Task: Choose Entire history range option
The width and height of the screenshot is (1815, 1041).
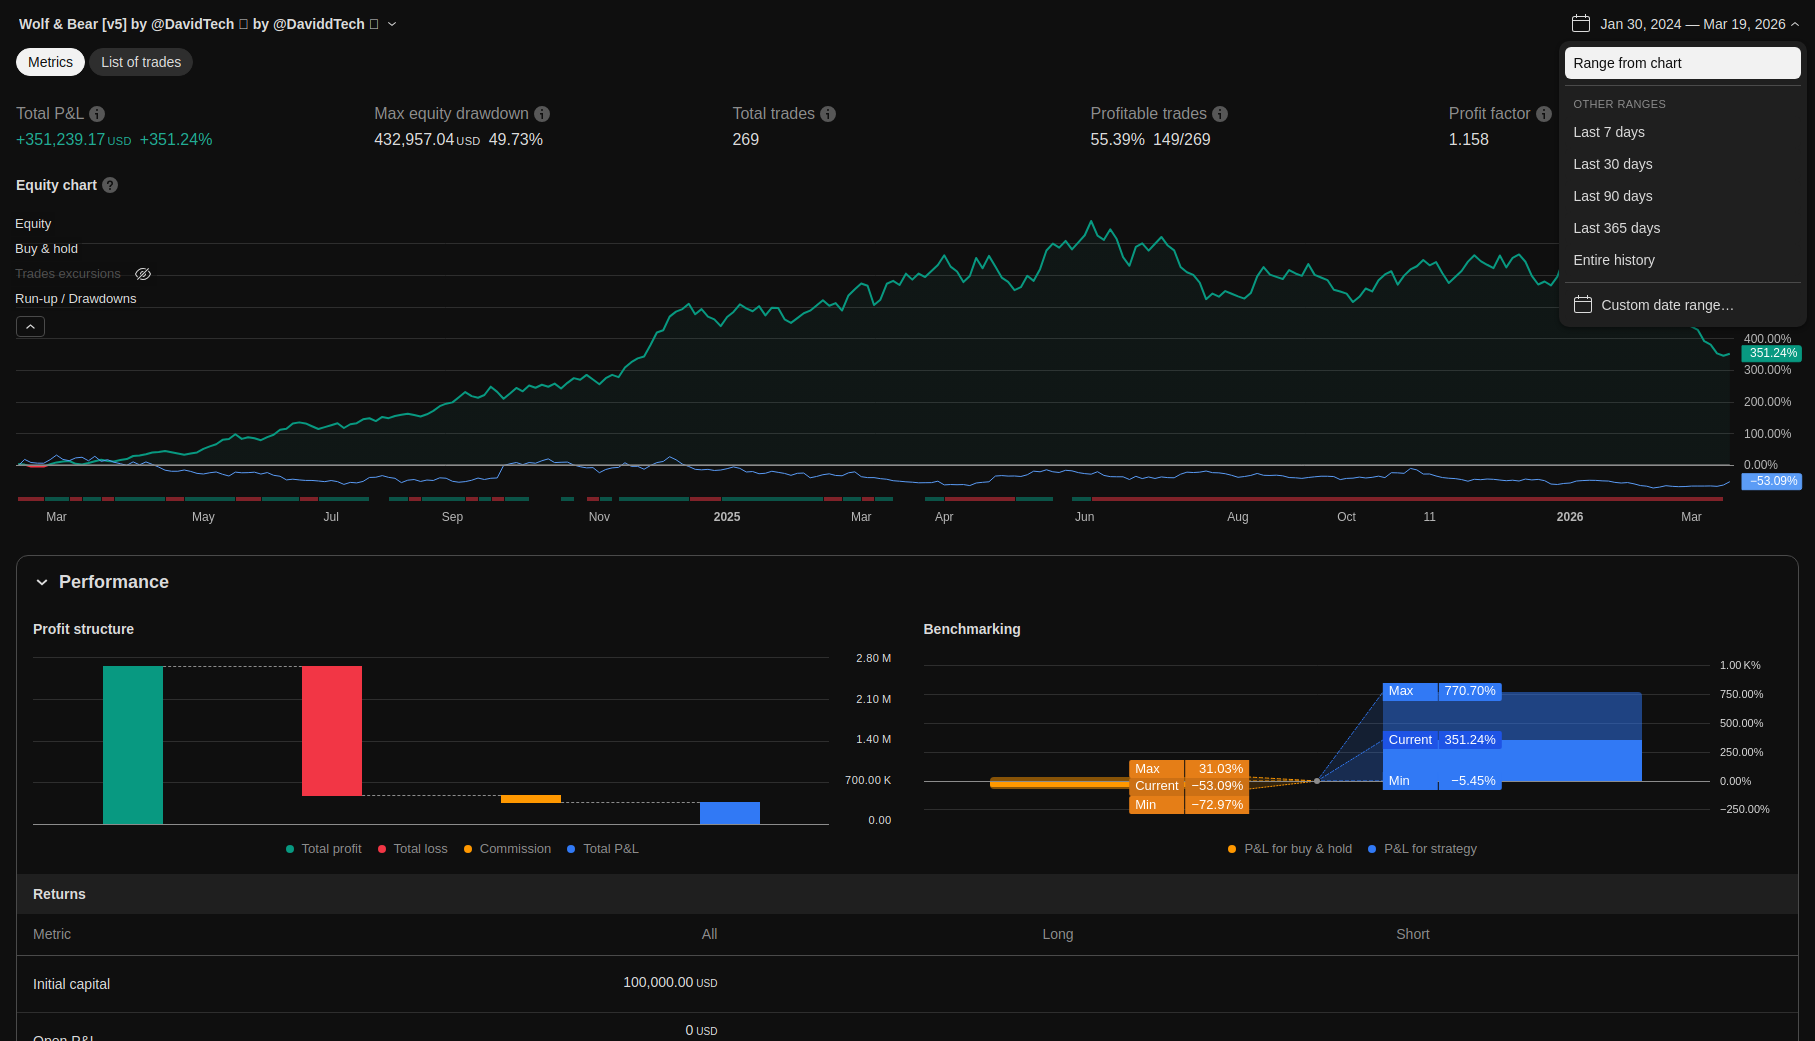Action: tap(1613, 260)
